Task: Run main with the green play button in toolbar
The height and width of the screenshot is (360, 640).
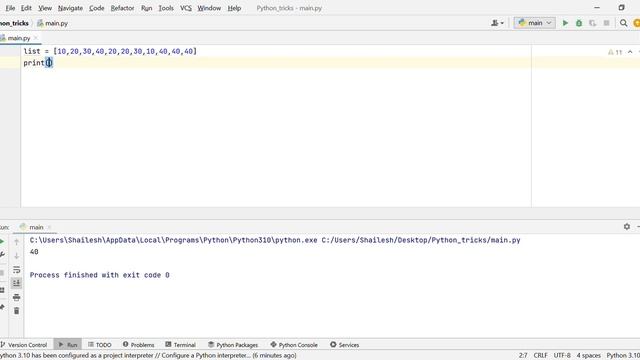Action: (x=565, y=23)
